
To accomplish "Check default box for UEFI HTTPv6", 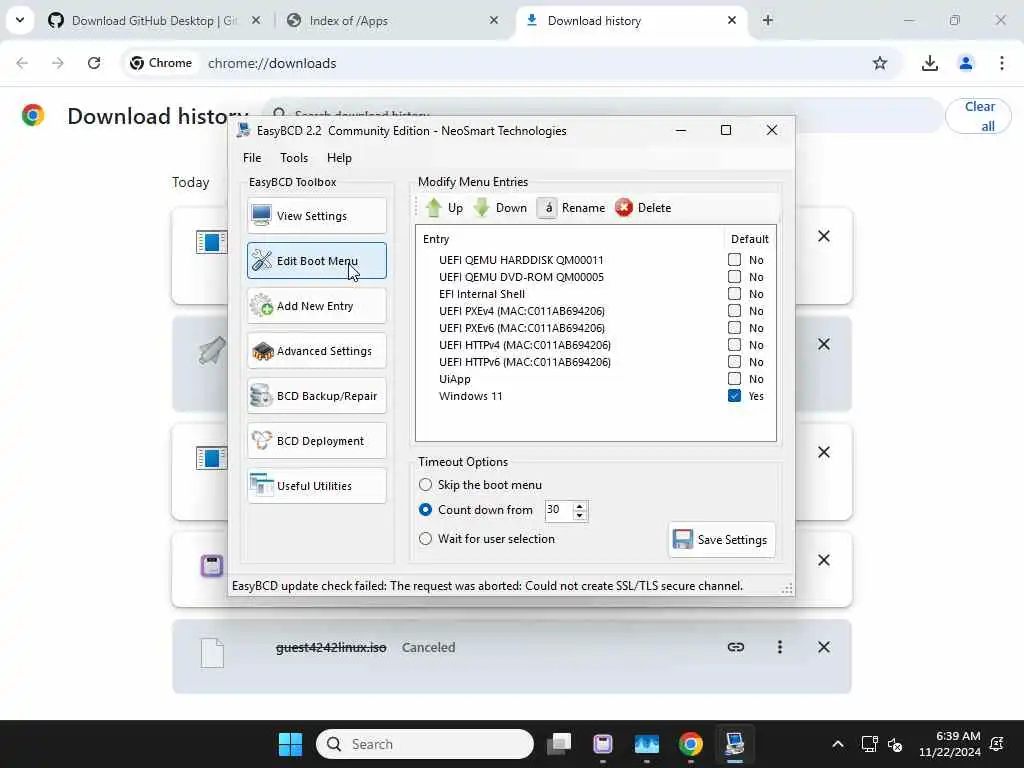I will (735, 362).
